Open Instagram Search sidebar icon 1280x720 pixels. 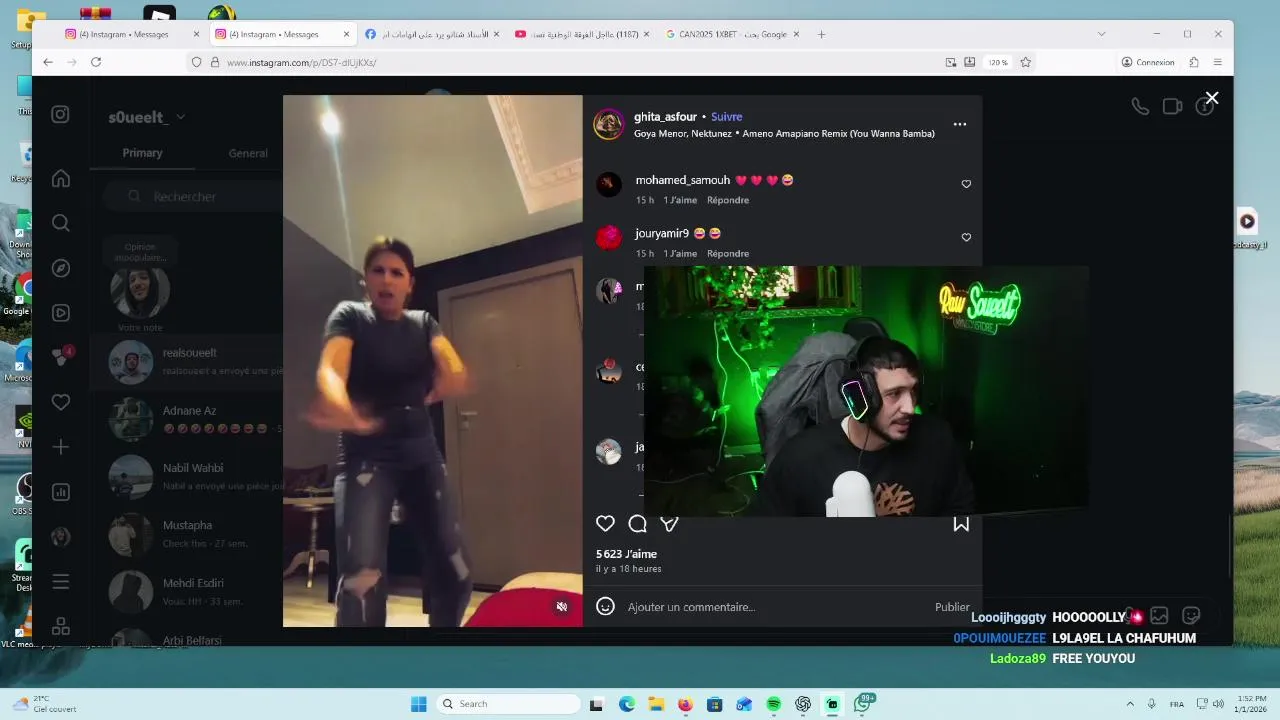(x=61, y=223)
